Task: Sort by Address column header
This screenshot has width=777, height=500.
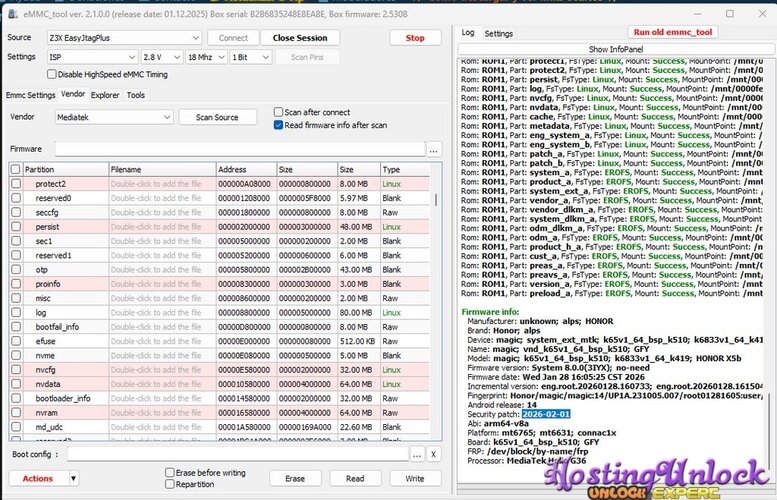Action: 246,169
